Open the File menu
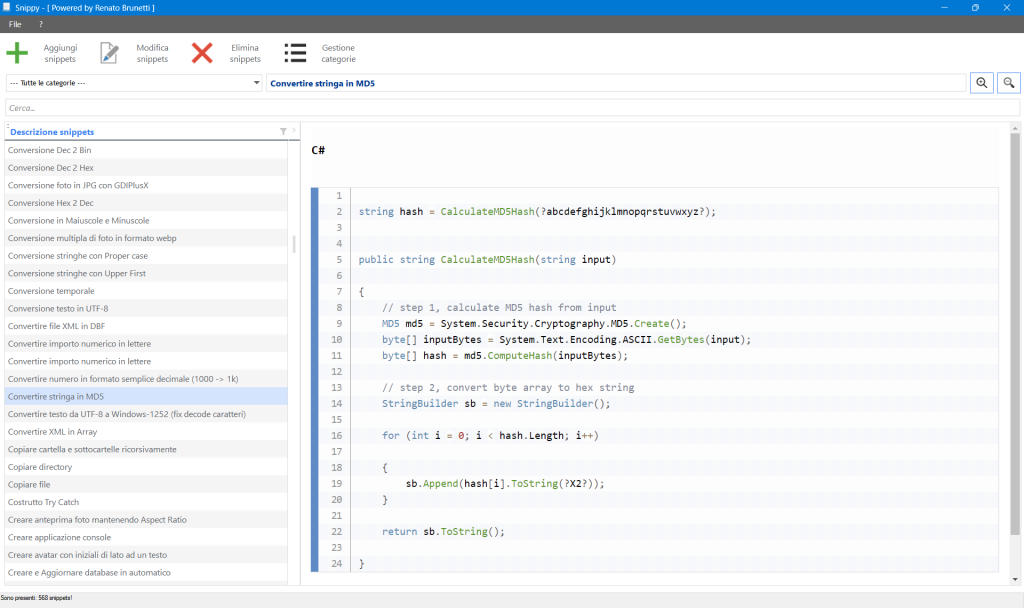 15,24
